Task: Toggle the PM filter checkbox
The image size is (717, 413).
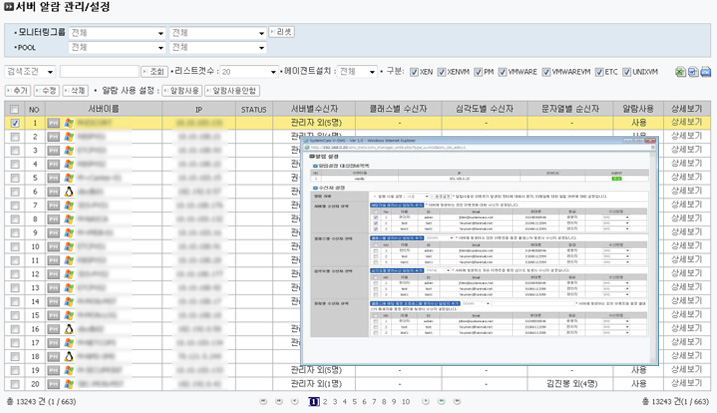Action: pos(478,72)
